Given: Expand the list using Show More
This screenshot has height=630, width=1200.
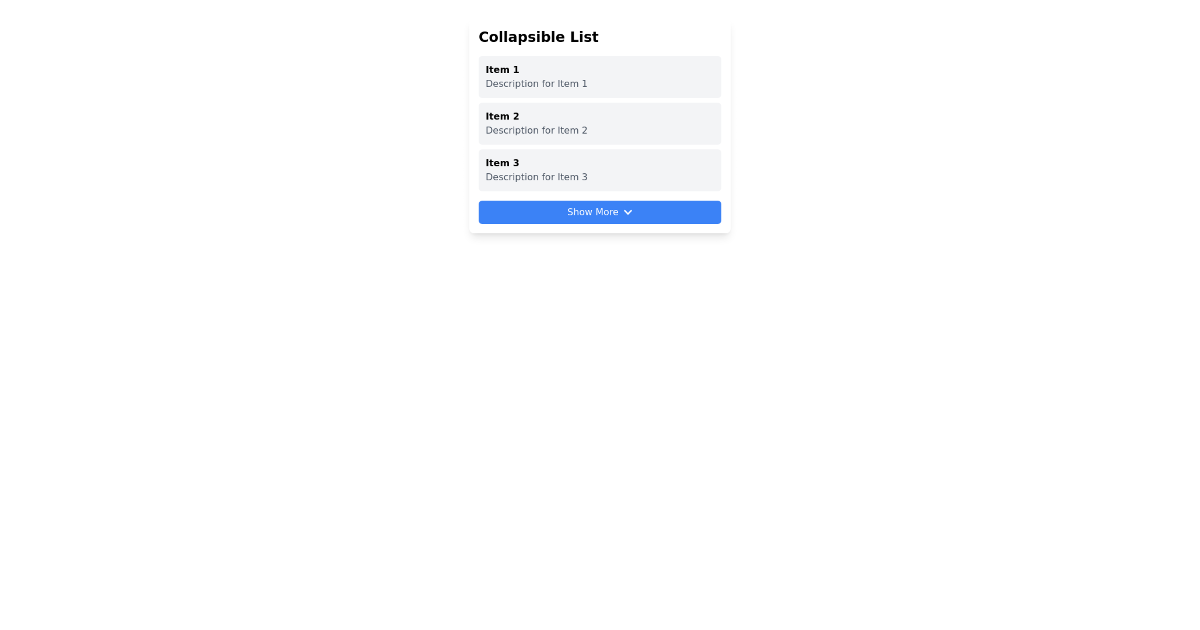Looking at the screenshot, I should (600, 212).
